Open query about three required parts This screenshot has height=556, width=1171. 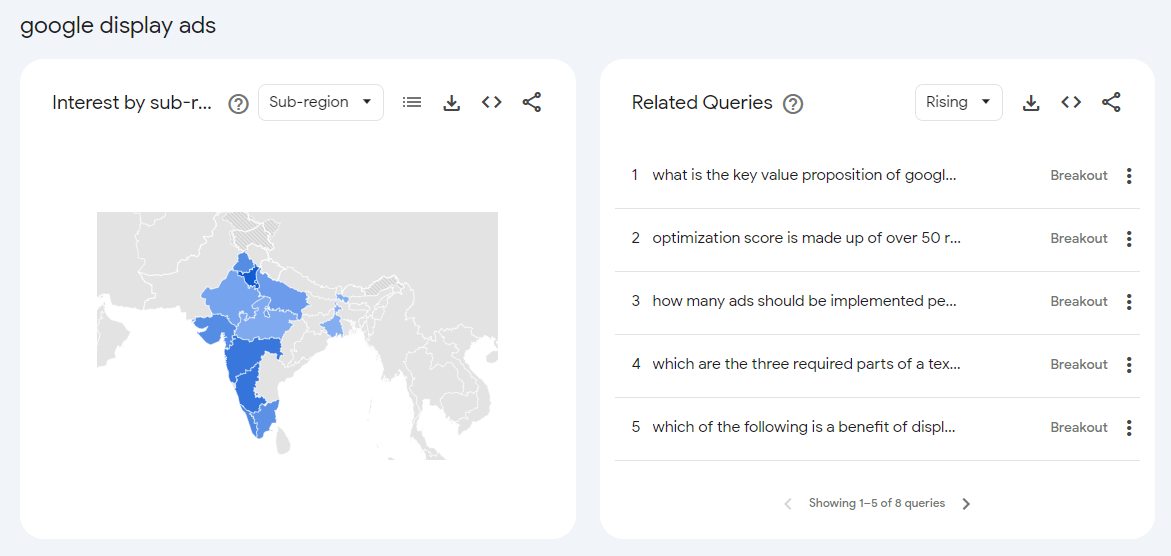point(806,364)
